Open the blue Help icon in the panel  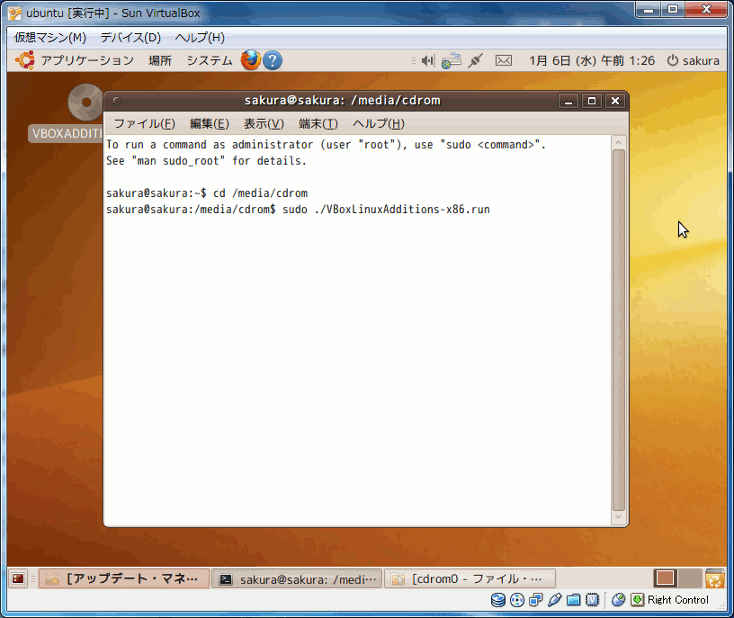[x=272, y=60]
